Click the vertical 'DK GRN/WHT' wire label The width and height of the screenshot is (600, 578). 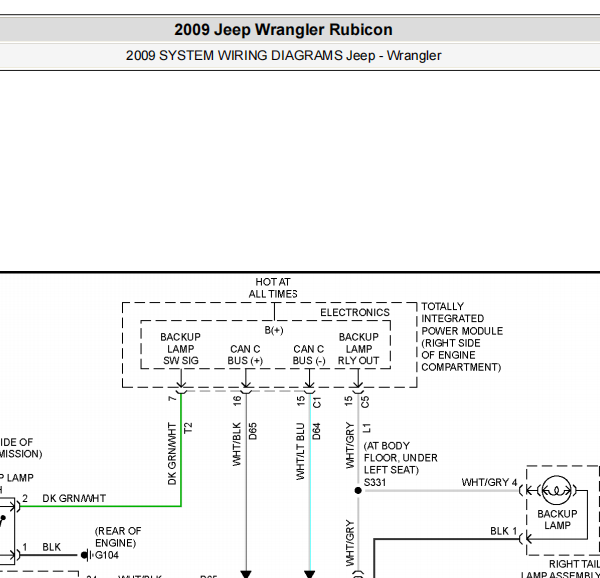tap(172, 454)
